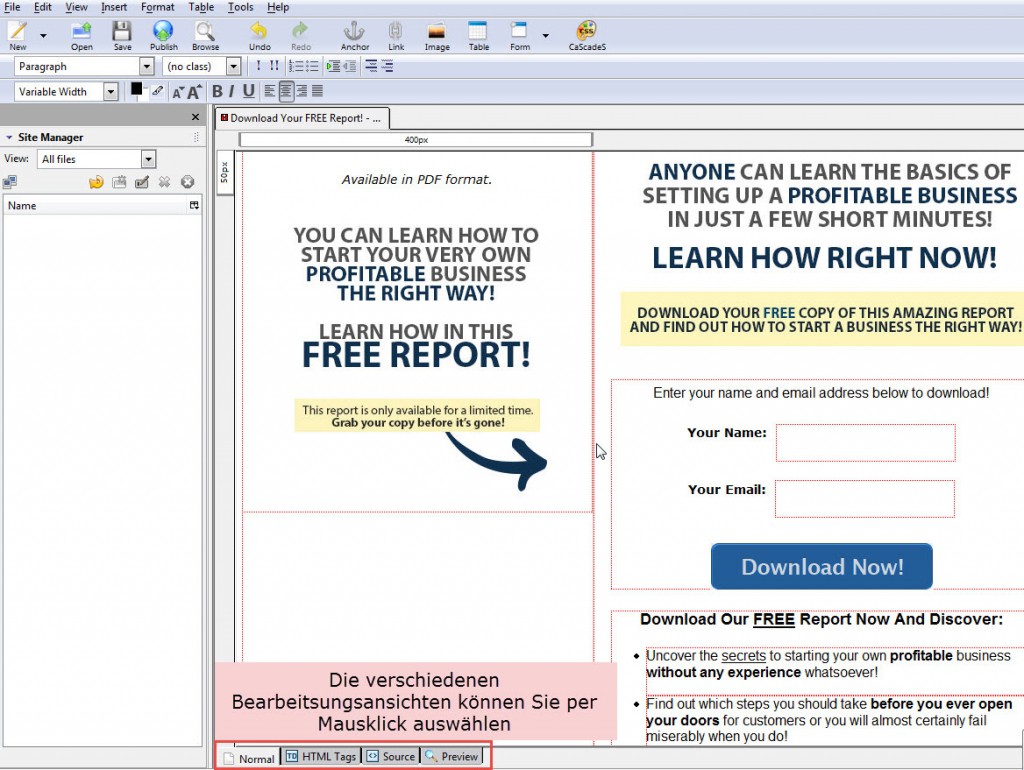Screen dimensions: 1024x770
Task: Toggle italic text formatting
Action: (233, 92)
